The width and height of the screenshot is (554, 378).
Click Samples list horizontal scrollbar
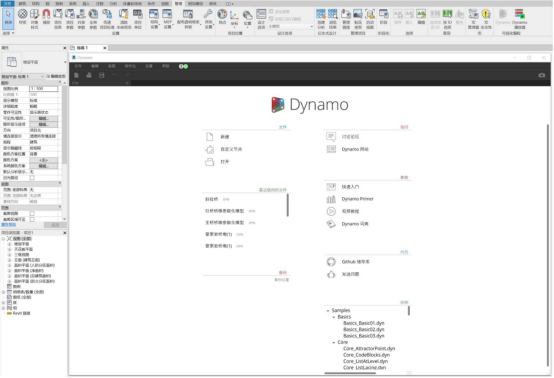tap(350, 373)
